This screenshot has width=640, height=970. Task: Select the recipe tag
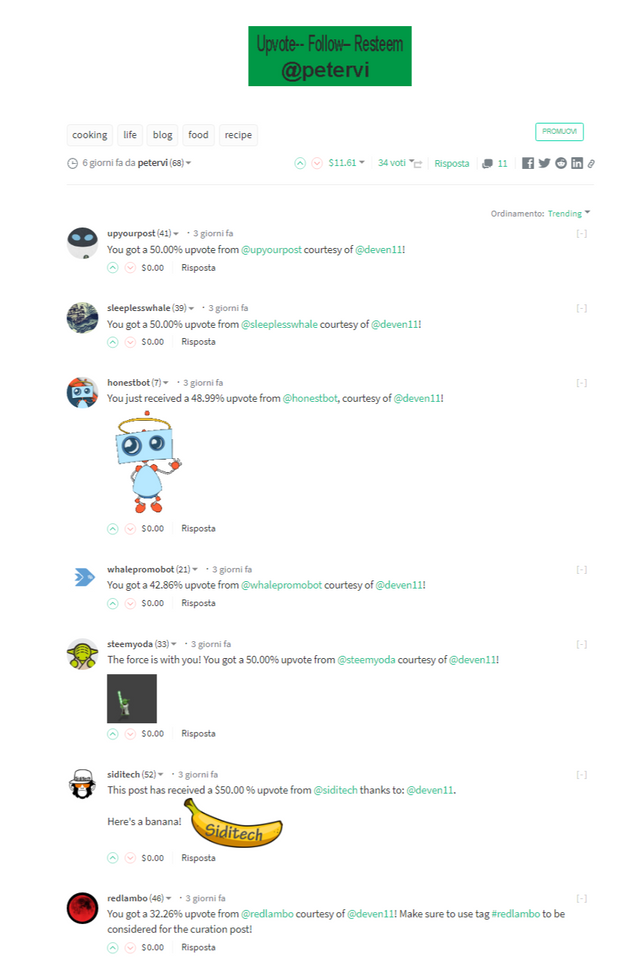click(238, 135)
